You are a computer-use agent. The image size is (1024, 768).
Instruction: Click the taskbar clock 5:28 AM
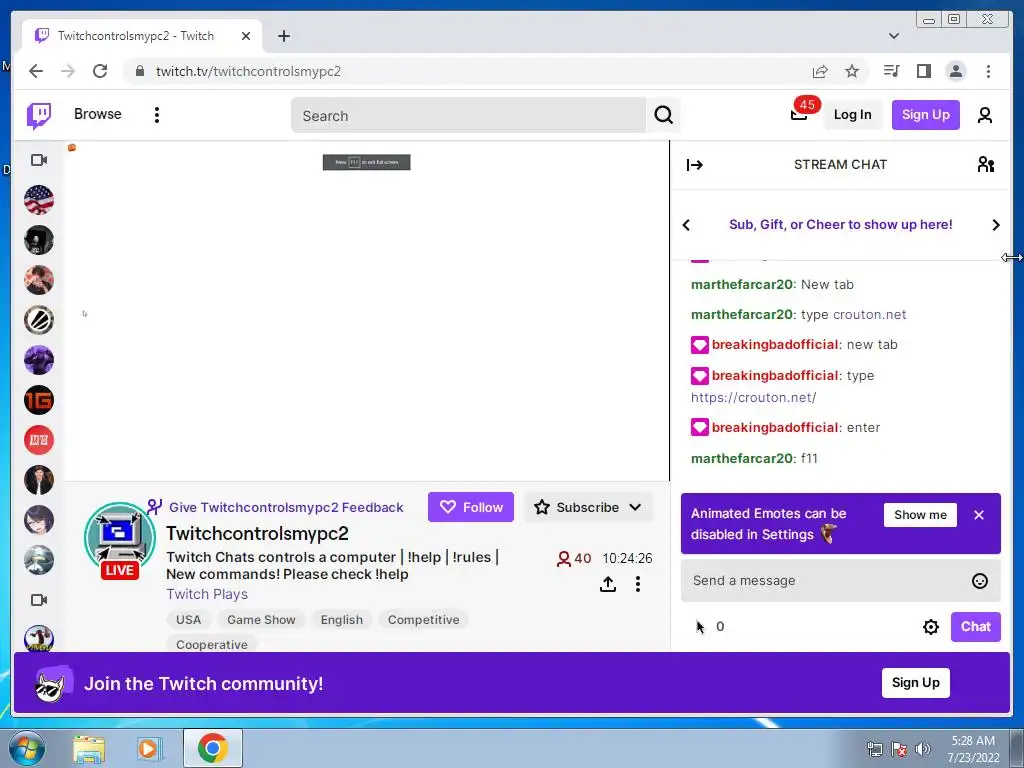tap(973, 741)
